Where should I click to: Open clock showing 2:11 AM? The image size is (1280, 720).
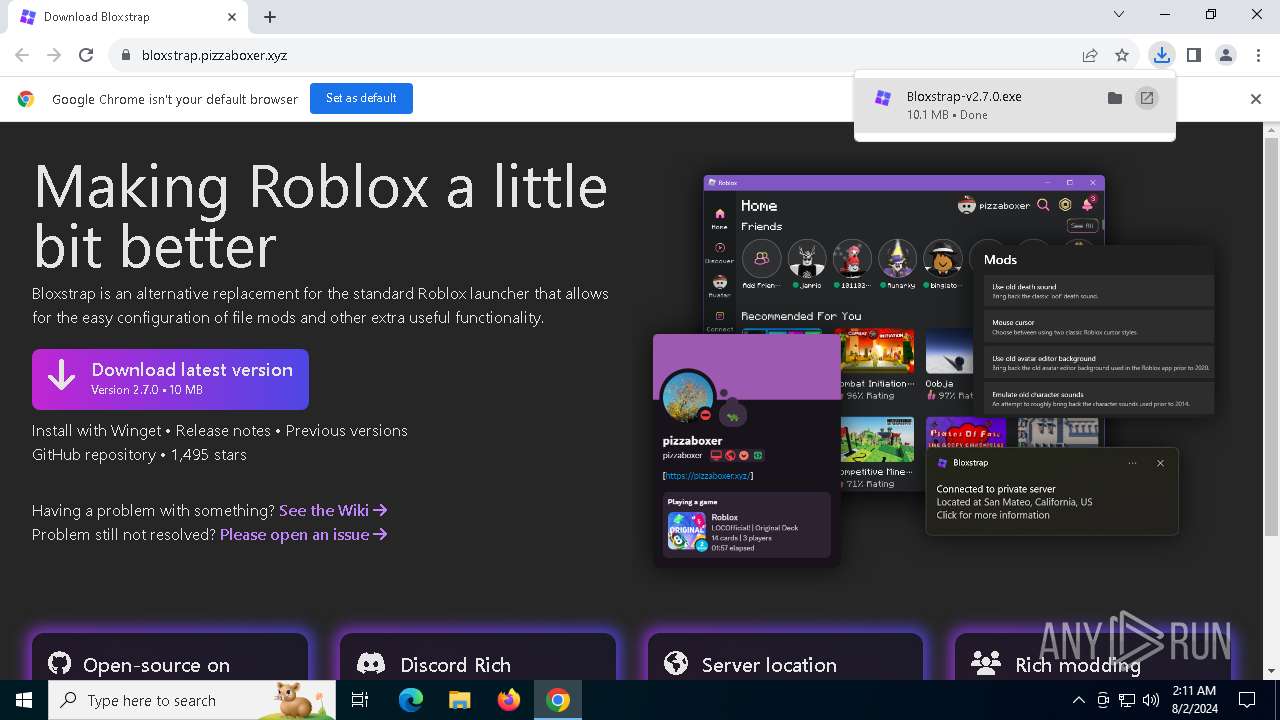(x=1193, y=700)
